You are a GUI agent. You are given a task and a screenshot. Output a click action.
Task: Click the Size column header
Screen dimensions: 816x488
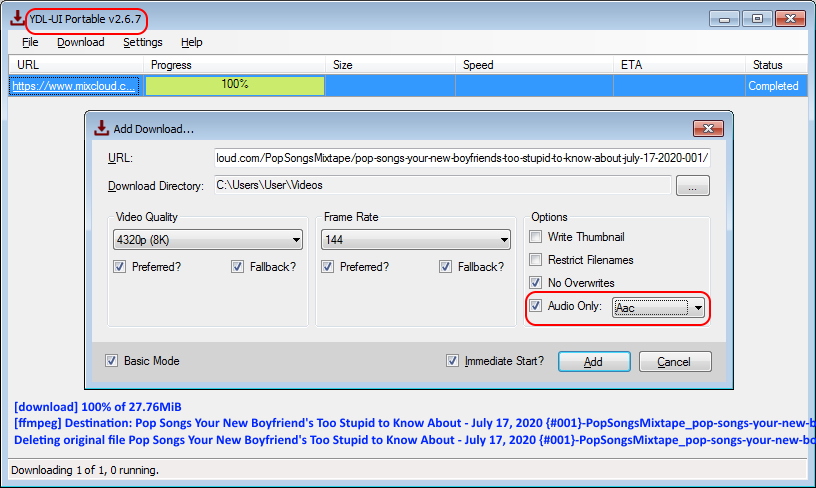[x=390, y=65]
